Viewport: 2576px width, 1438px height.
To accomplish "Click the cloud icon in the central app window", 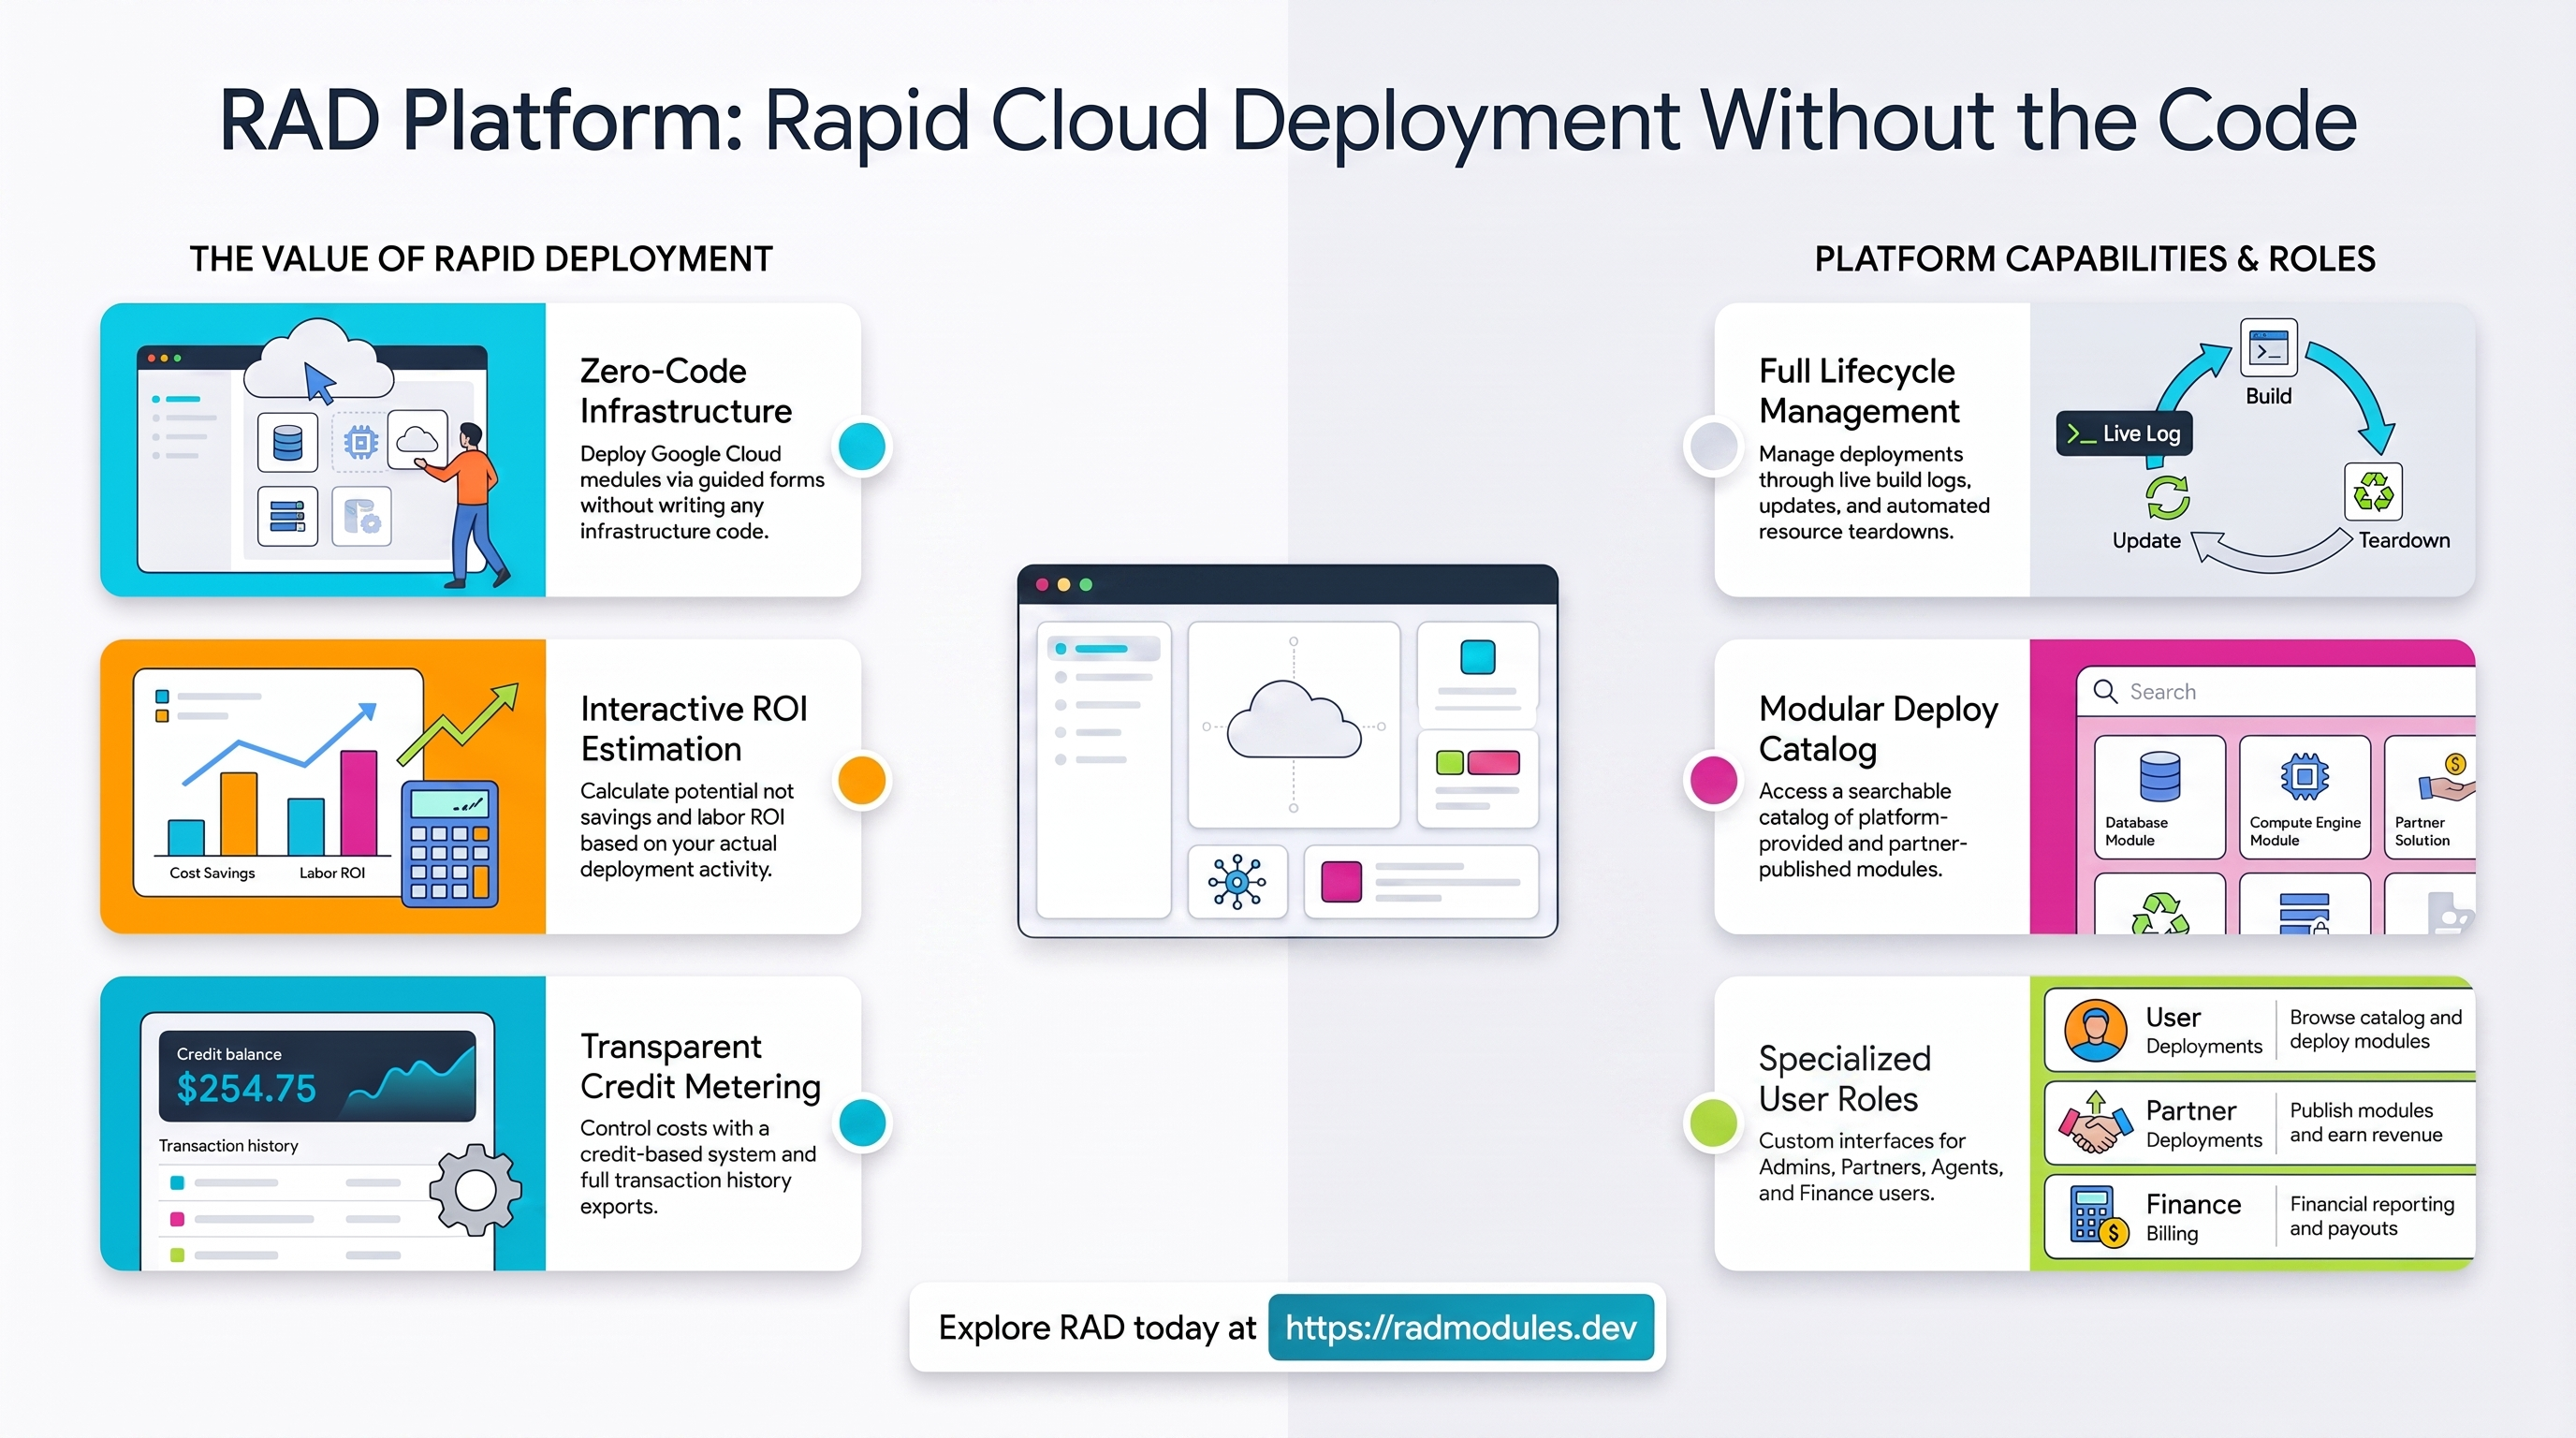I will click(1293, 720).
